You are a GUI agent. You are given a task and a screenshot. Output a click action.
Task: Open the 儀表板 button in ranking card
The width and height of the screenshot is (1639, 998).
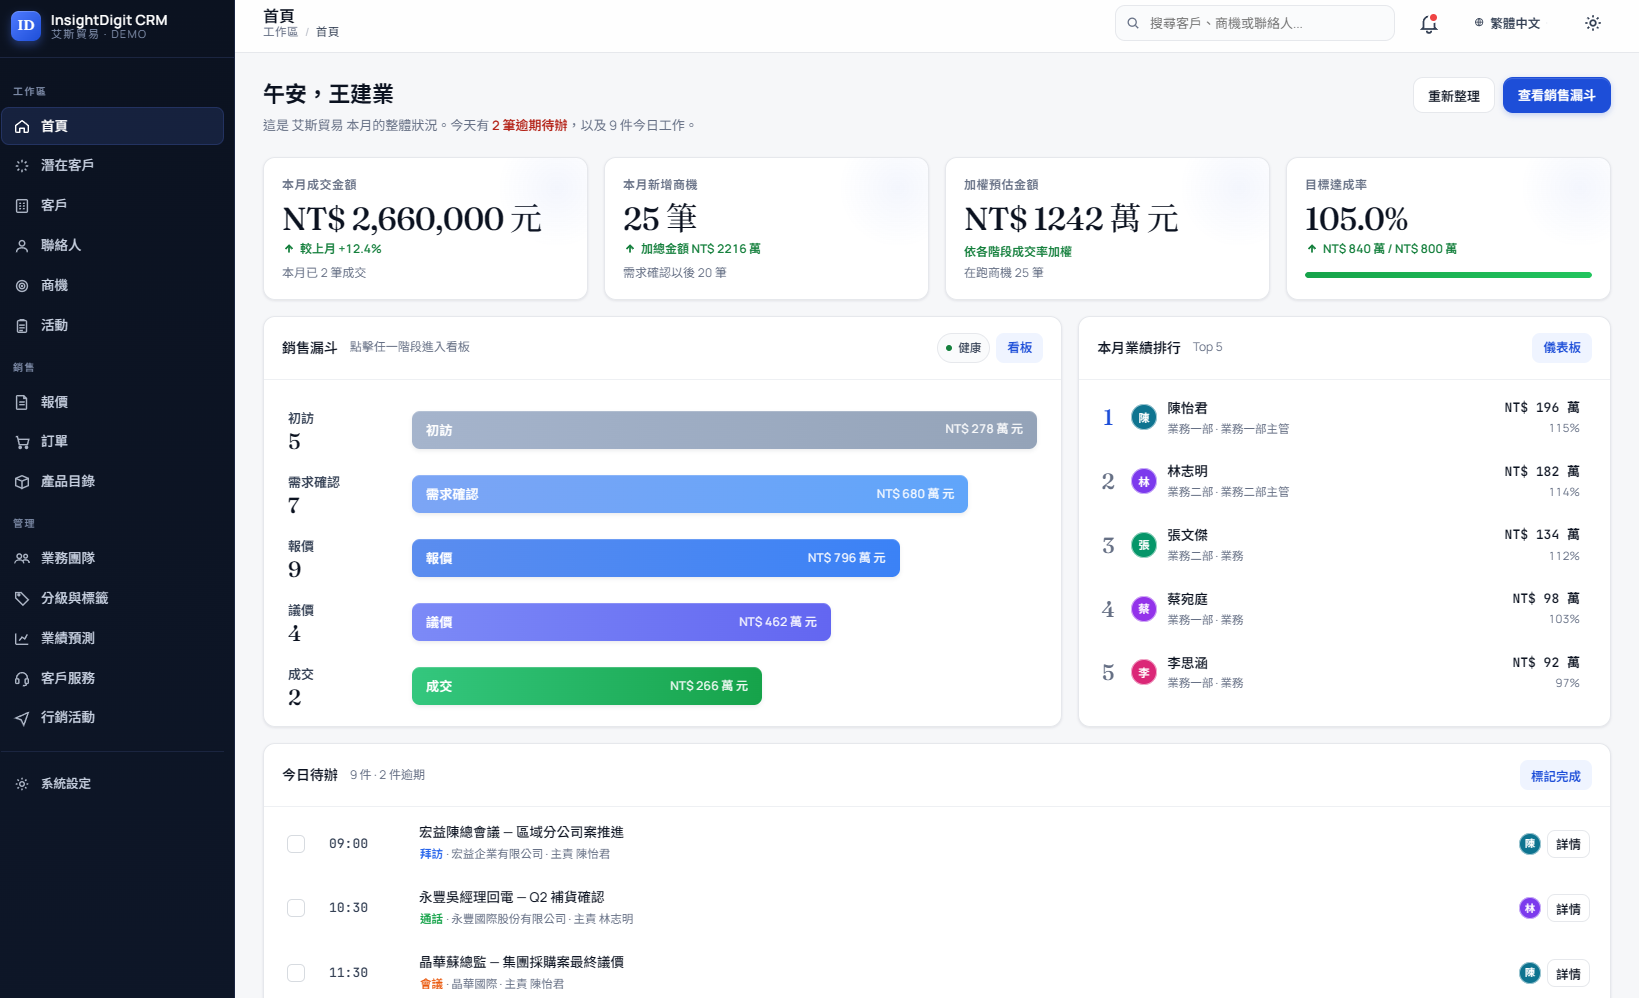1562,348
